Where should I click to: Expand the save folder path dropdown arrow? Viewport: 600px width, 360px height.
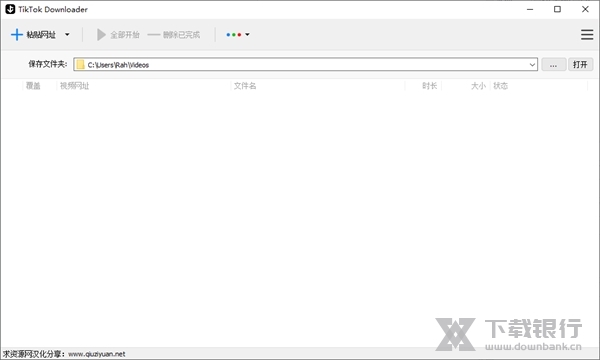pyautogui.click(x=532, y=65)
